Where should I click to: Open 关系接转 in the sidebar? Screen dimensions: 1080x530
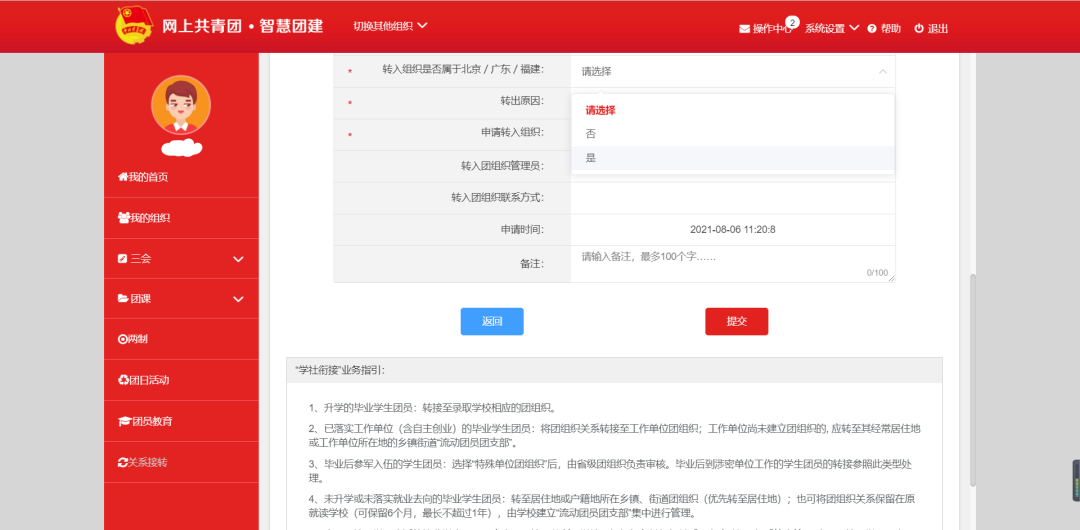point(143,462)
